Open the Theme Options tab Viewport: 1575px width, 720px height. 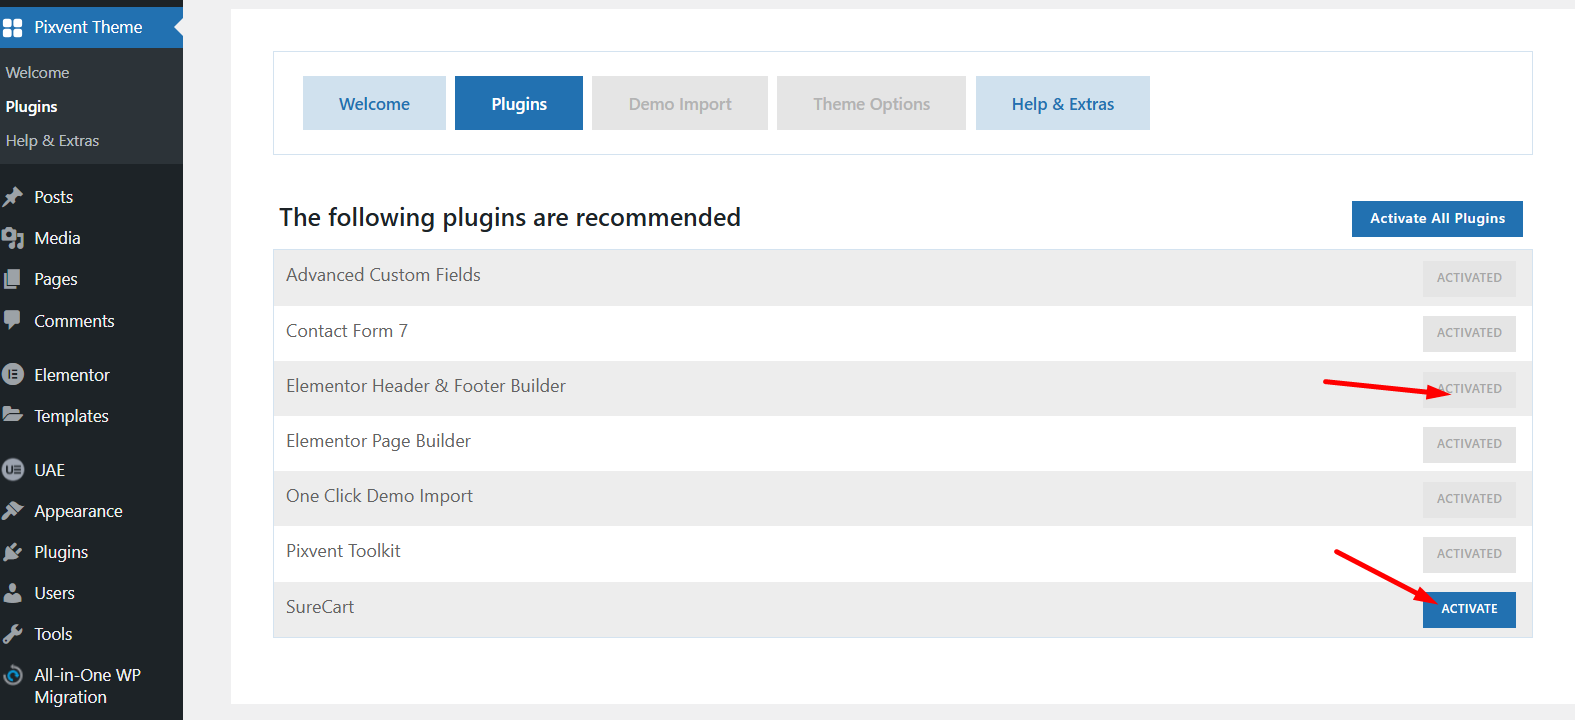pos(871,104)
